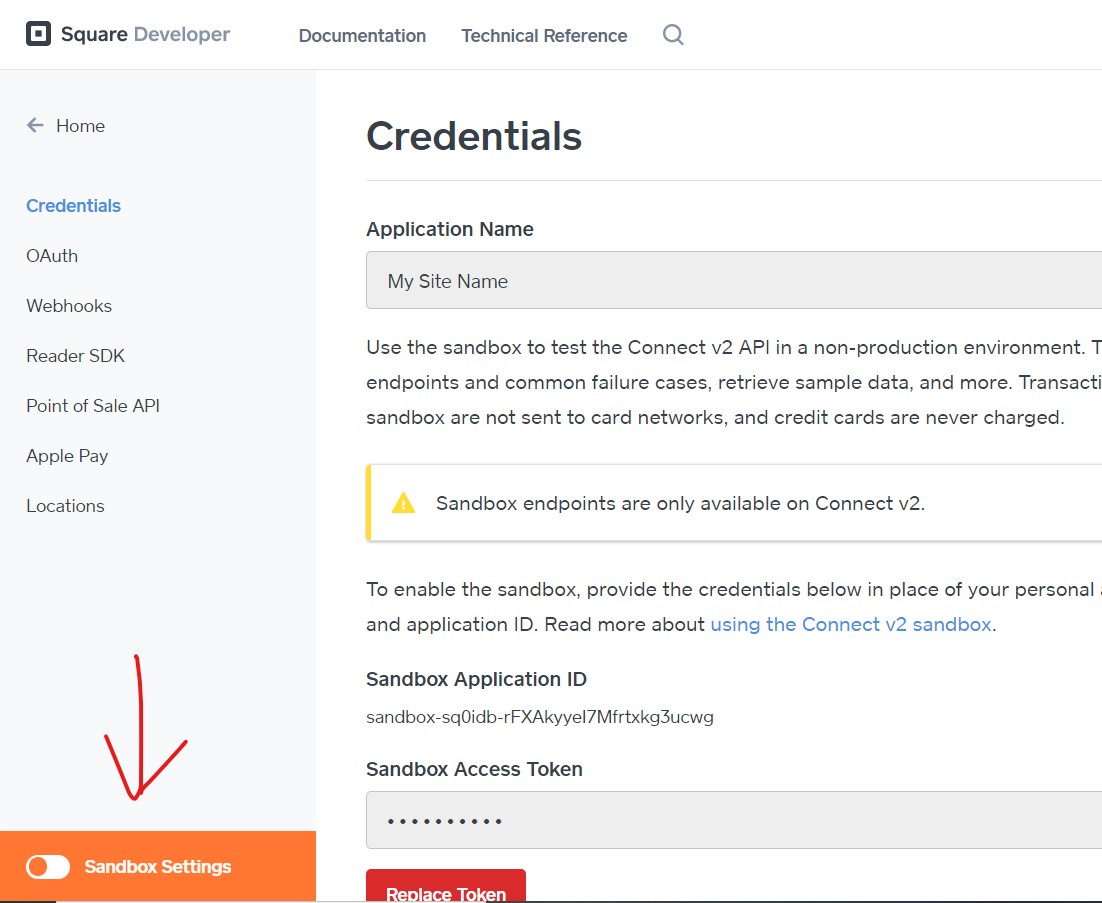This screenshot has height=903, width=1102.
Task: Open the Webhooks section
Action: click(x=69, y=306)
